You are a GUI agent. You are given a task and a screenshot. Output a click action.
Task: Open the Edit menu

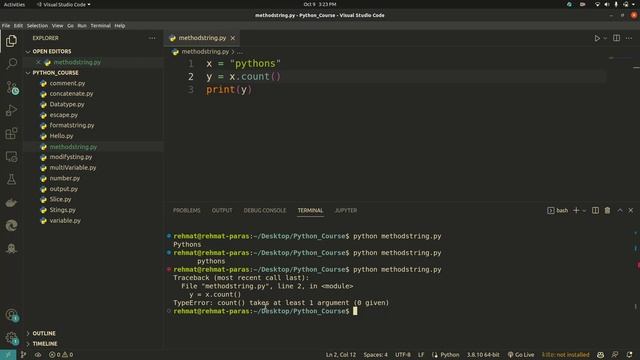pyautogui.click(x=18, y=26)
